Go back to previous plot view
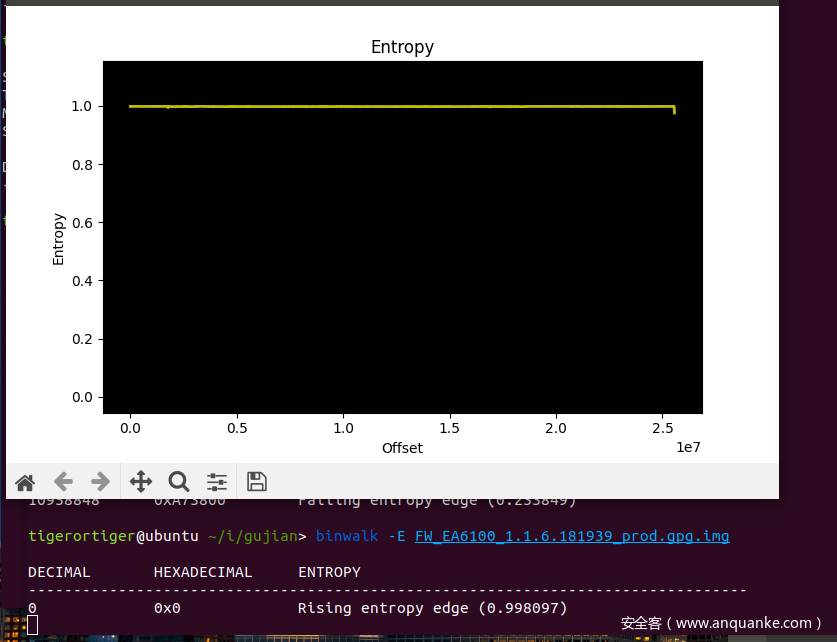This screenshot has height=642, width=837. coord(63,482)
